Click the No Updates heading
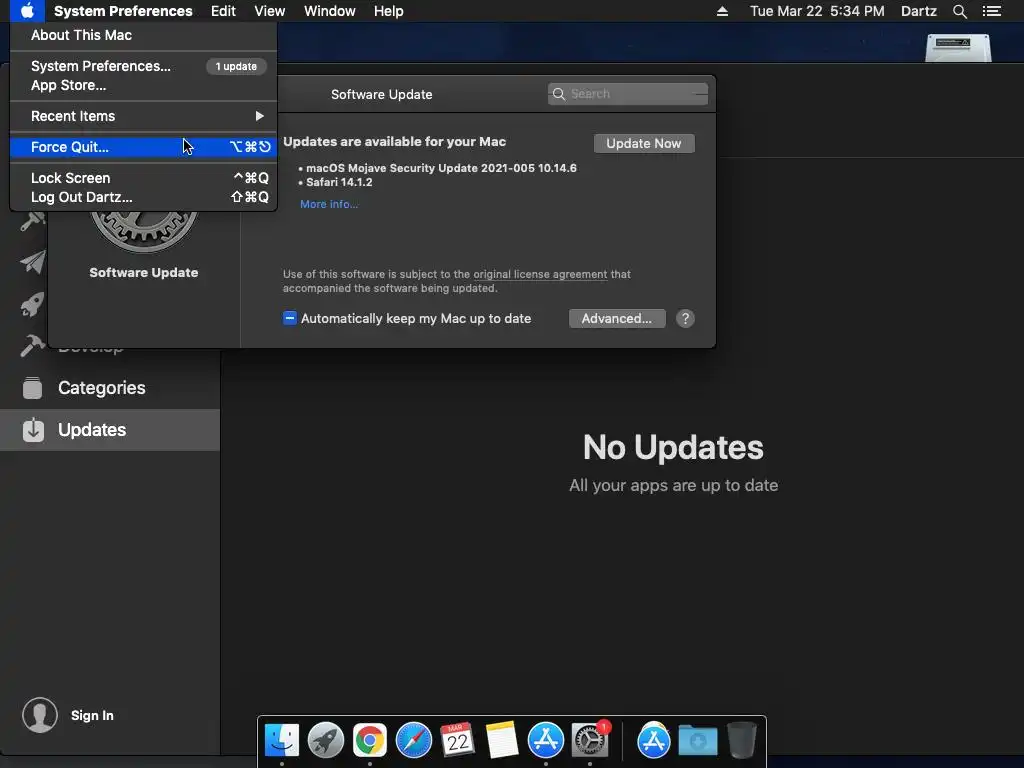Viewport: 1024px width, 768px height. 673,447
